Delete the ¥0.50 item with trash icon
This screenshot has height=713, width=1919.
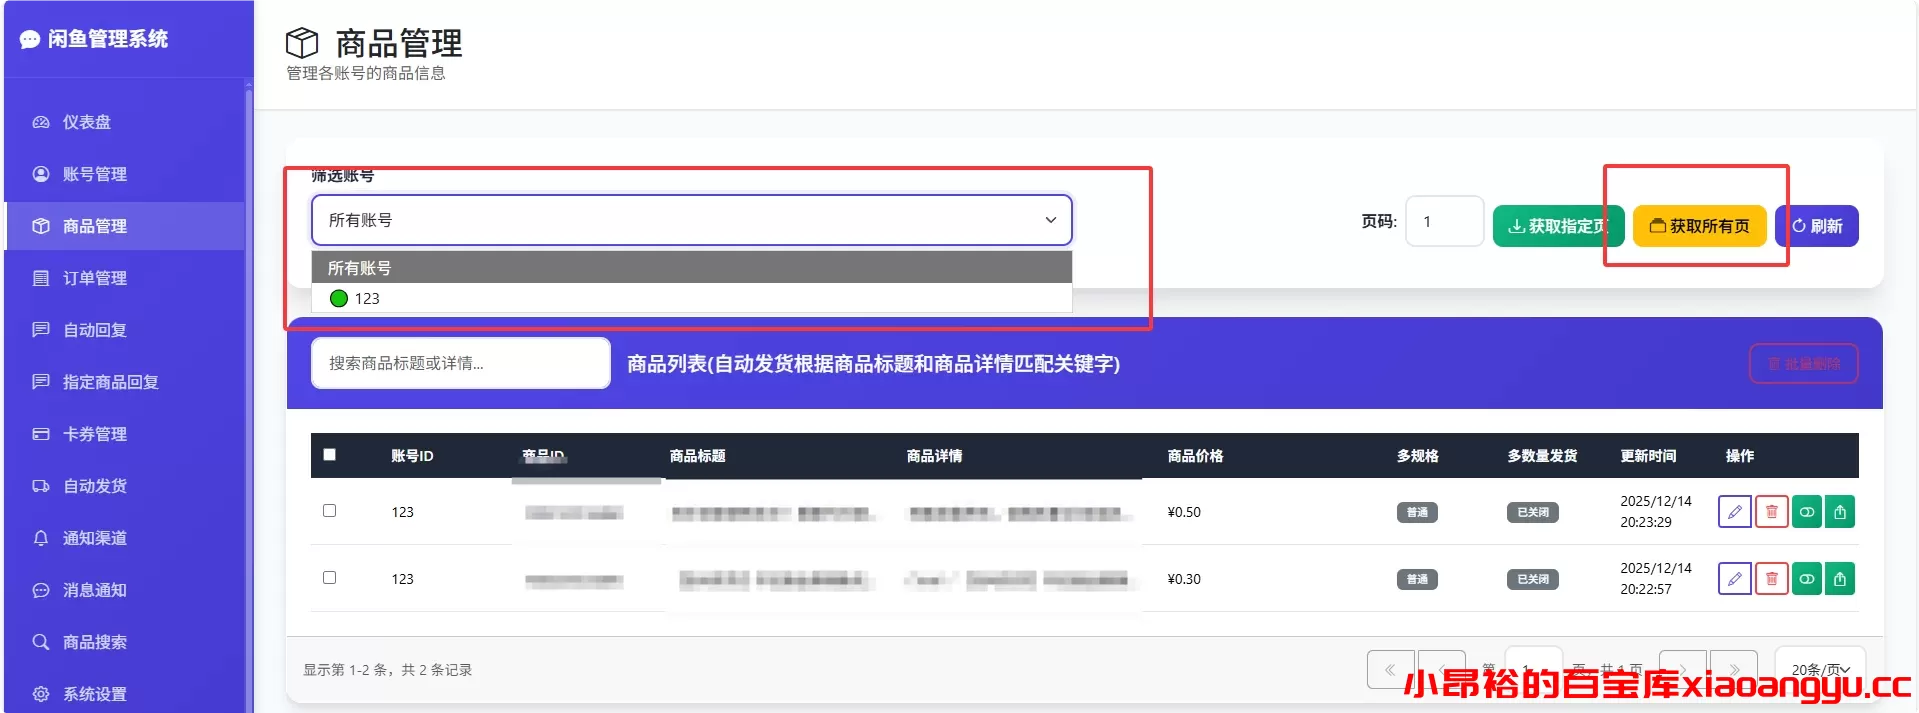(x=1771, y=512)
